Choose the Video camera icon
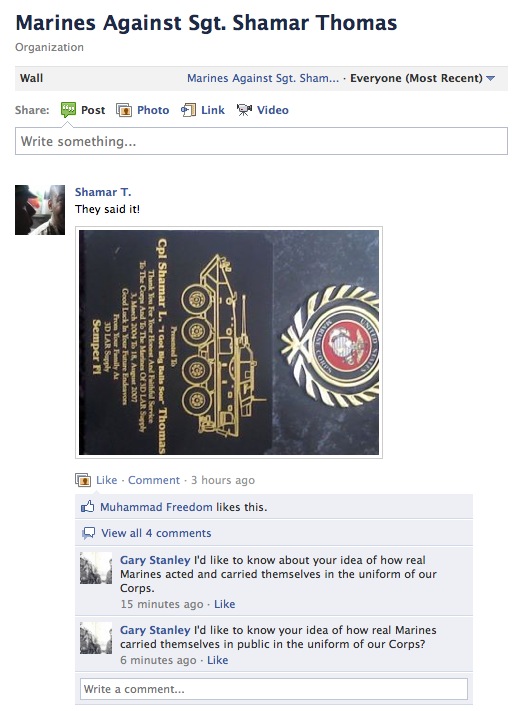This screenshot has width=512, height=711. [x=244, y=110]
